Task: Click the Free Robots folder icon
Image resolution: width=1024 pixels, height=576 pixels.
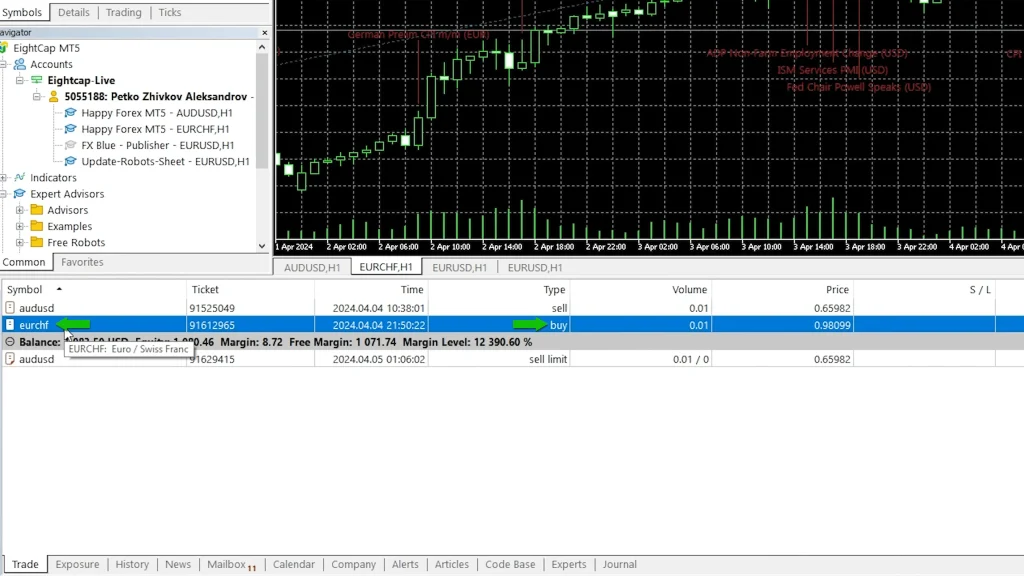Action: click(37, 242)
